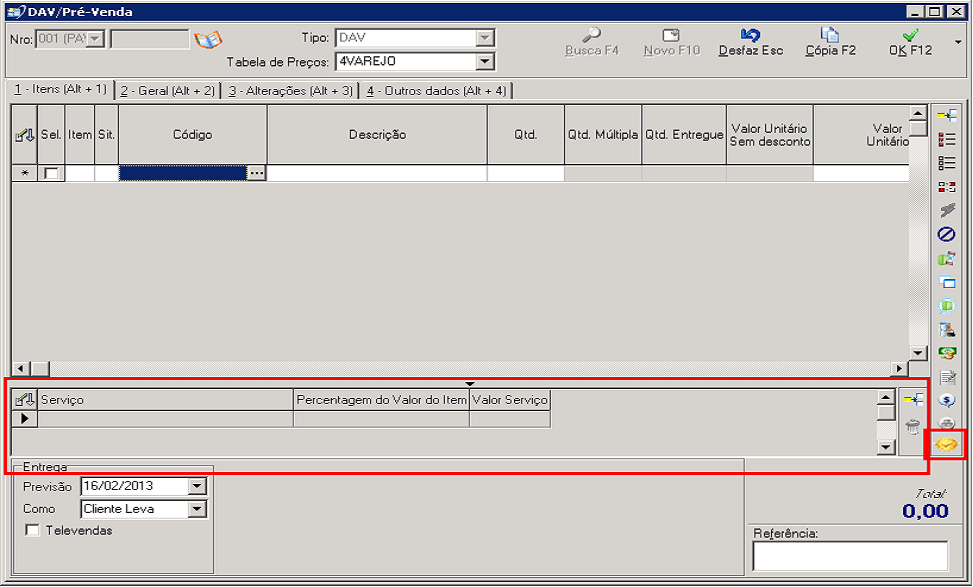Enable the Televendas checkbox
Image resolution: width=973 pixels, height=587 pixels.
coord(32,531)
